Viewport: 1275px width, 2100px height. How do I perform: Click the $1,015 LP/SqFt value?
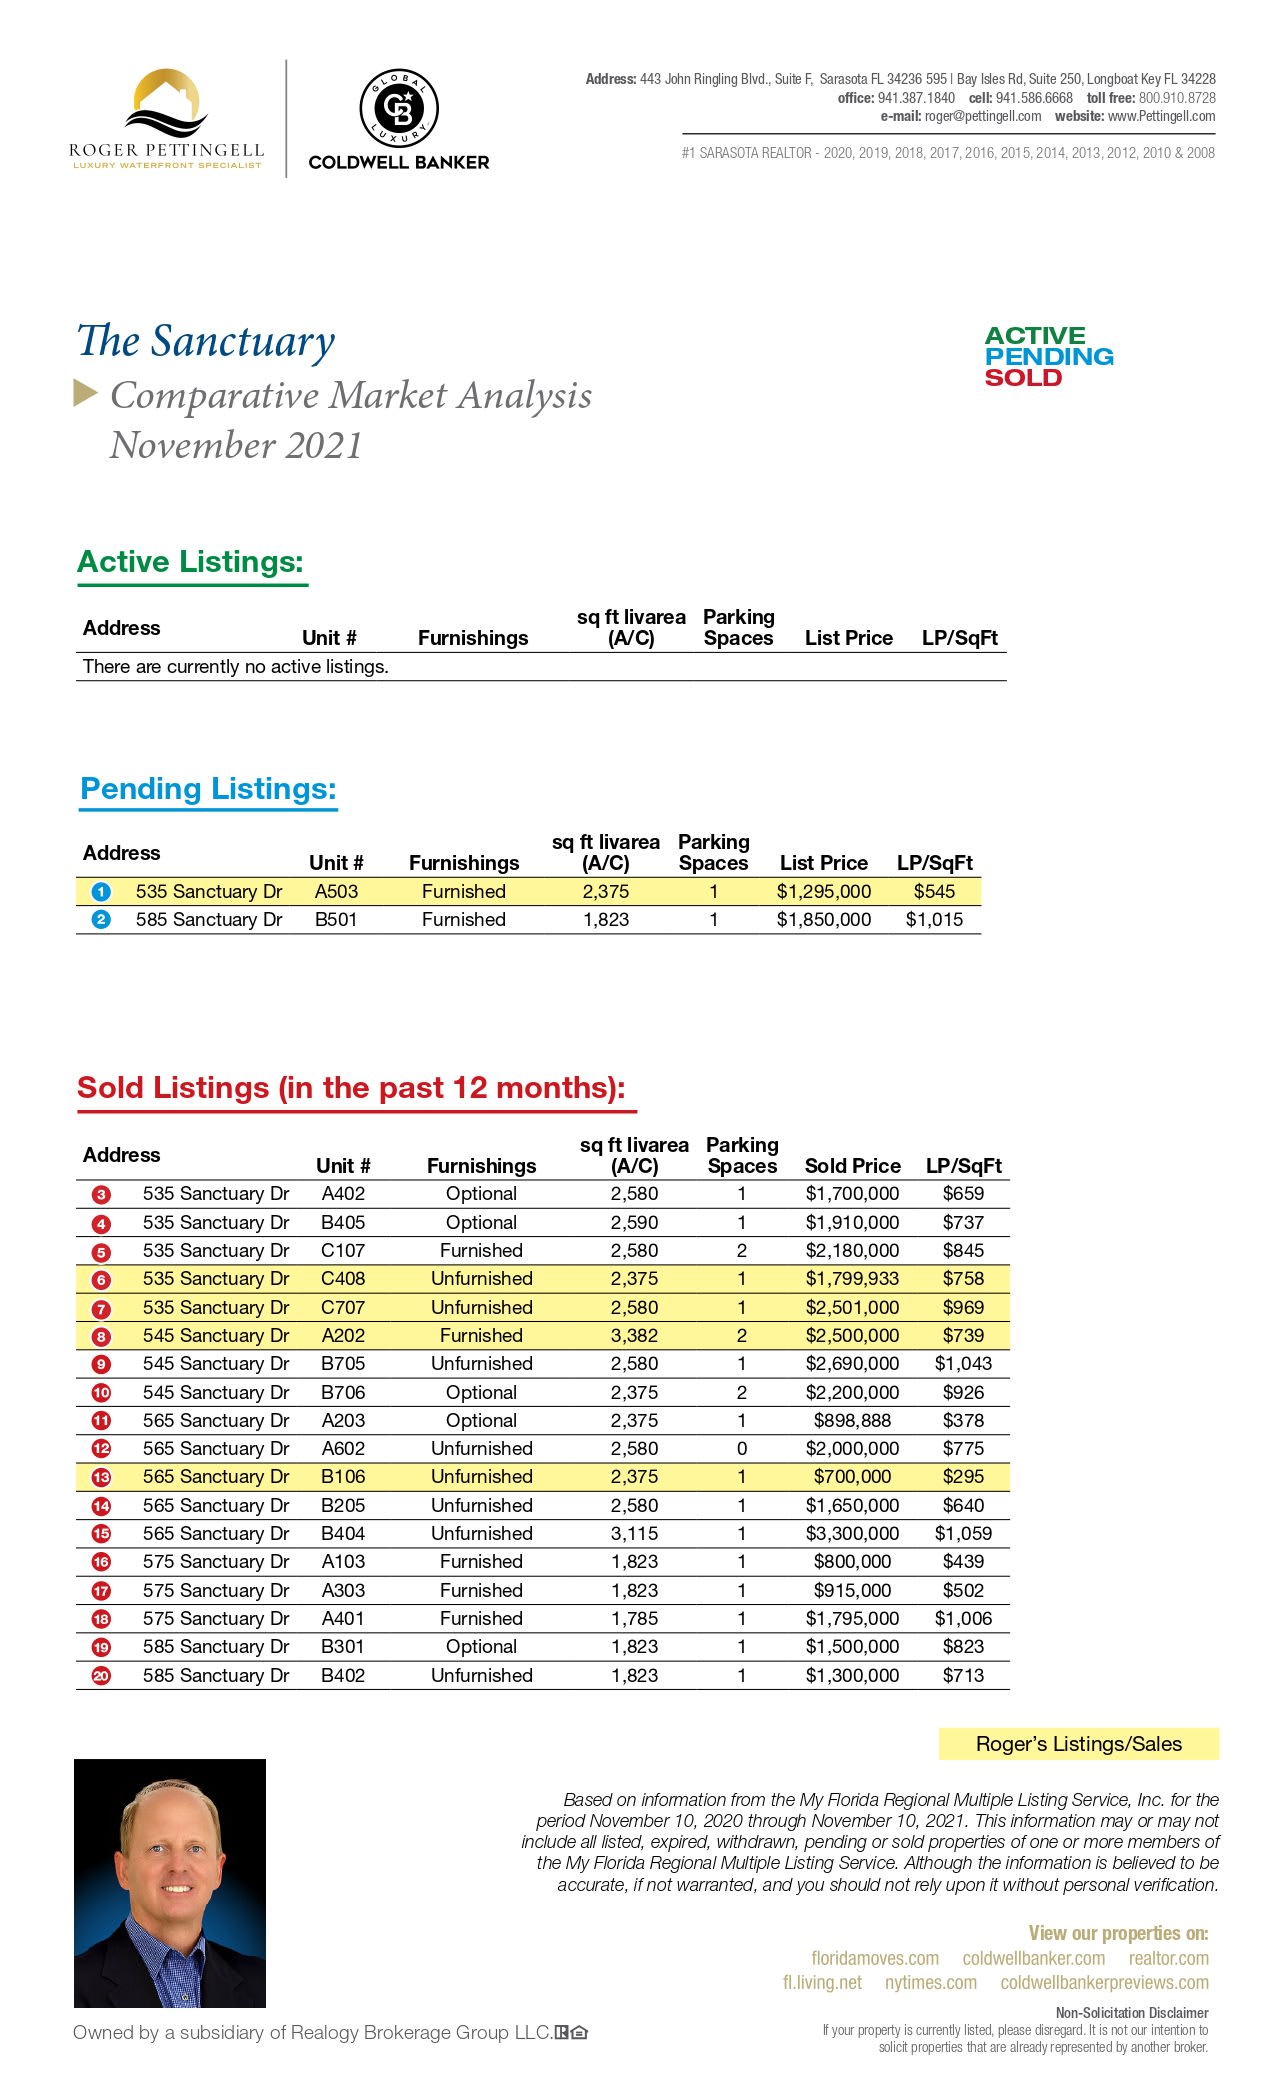coord(934,920)
